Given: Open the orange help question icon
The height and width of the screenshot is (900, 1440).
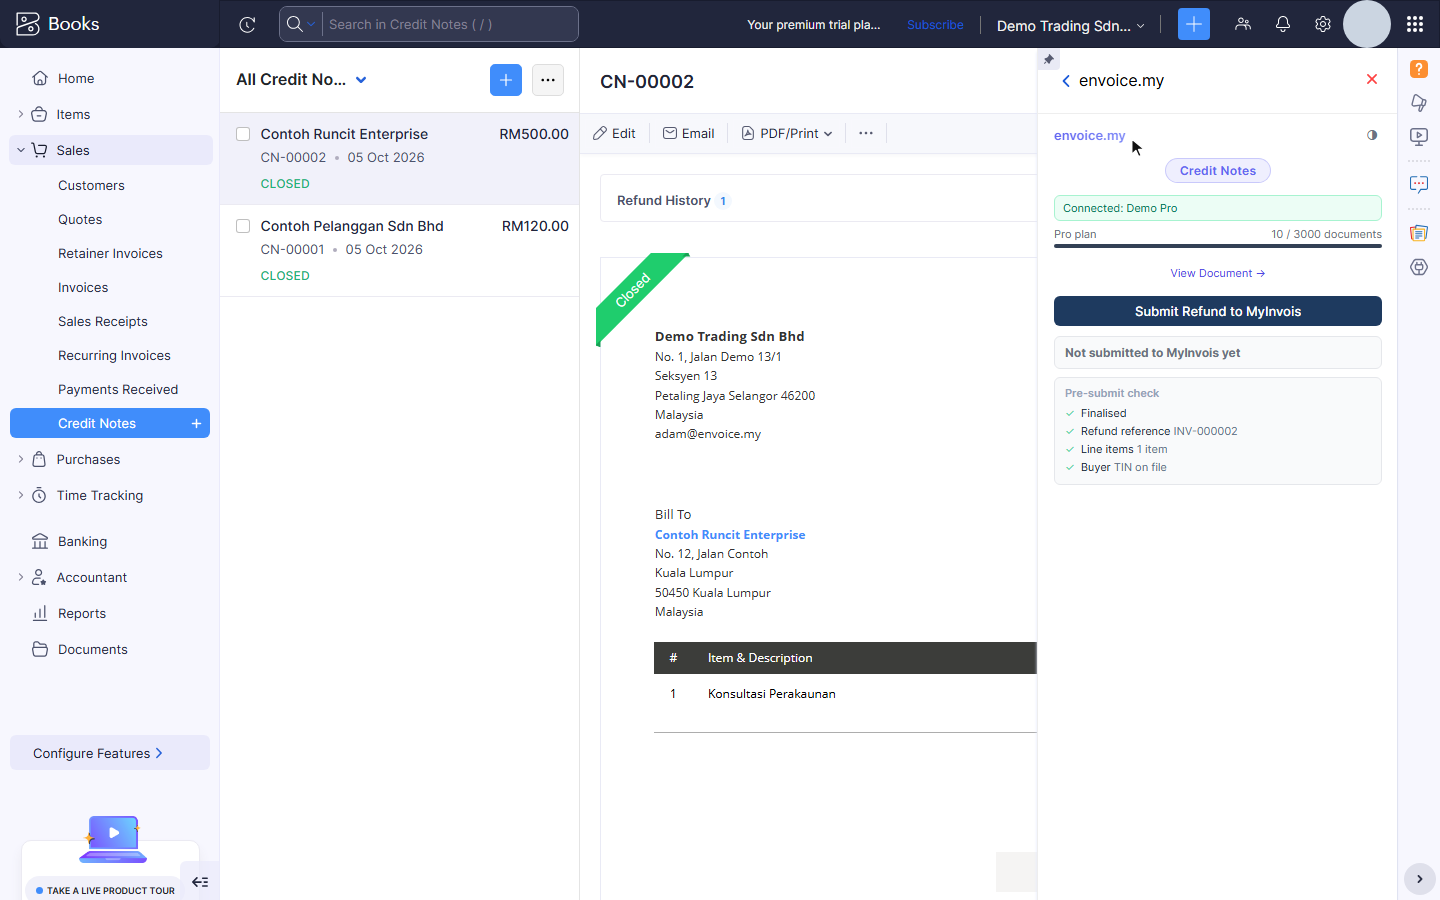Looking at the screenshot, I should coord(1419,69).
